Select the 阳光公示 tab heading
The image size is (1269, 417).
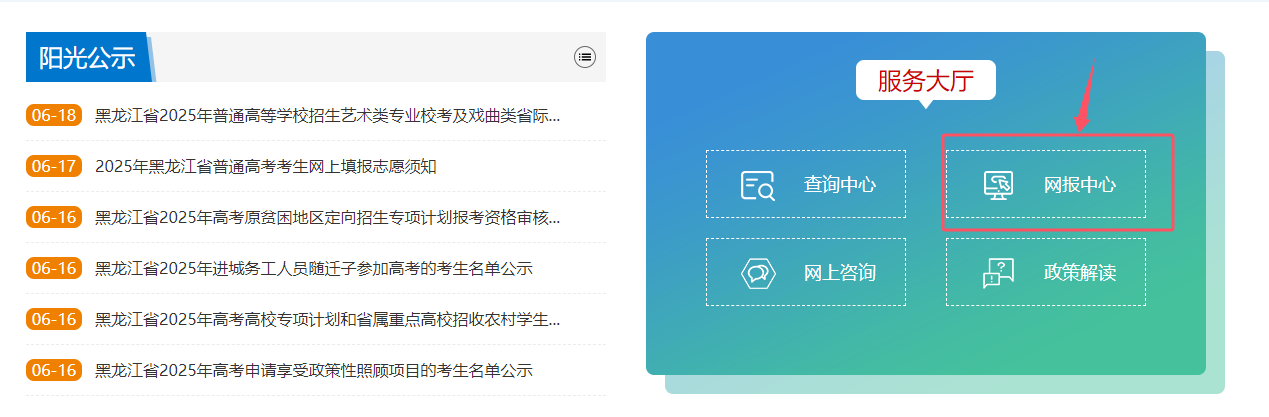point(87,58)
